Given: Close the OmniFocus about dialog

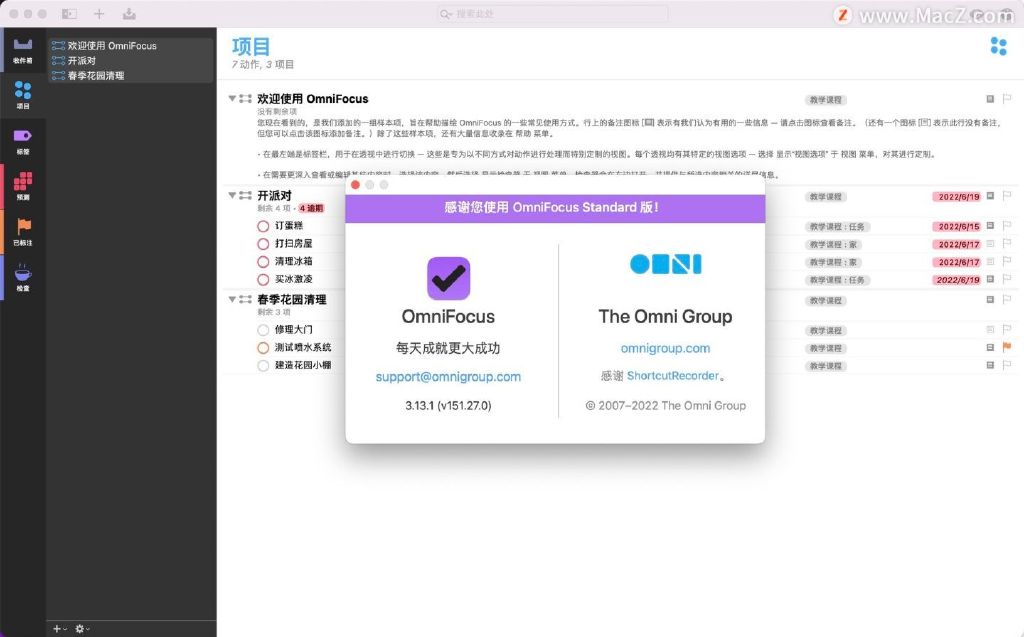Looking at the screenshot, I should pos(355,185).
